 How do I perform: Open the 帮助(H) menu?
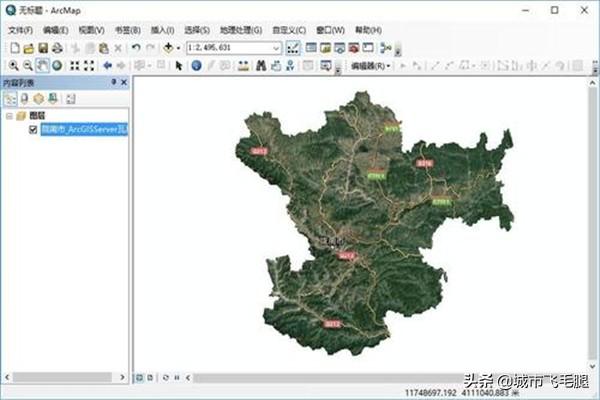(x=368, y=30)
